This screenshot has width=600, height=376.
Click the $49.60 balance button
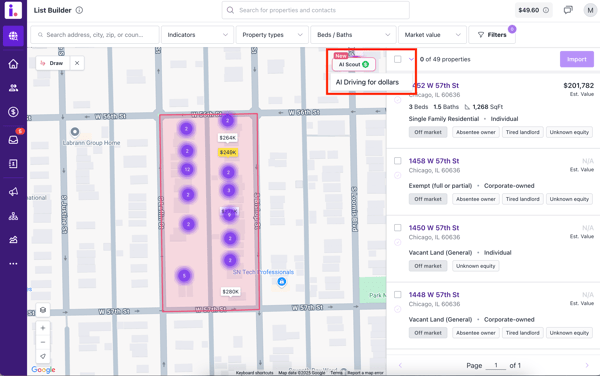(533, 10)
